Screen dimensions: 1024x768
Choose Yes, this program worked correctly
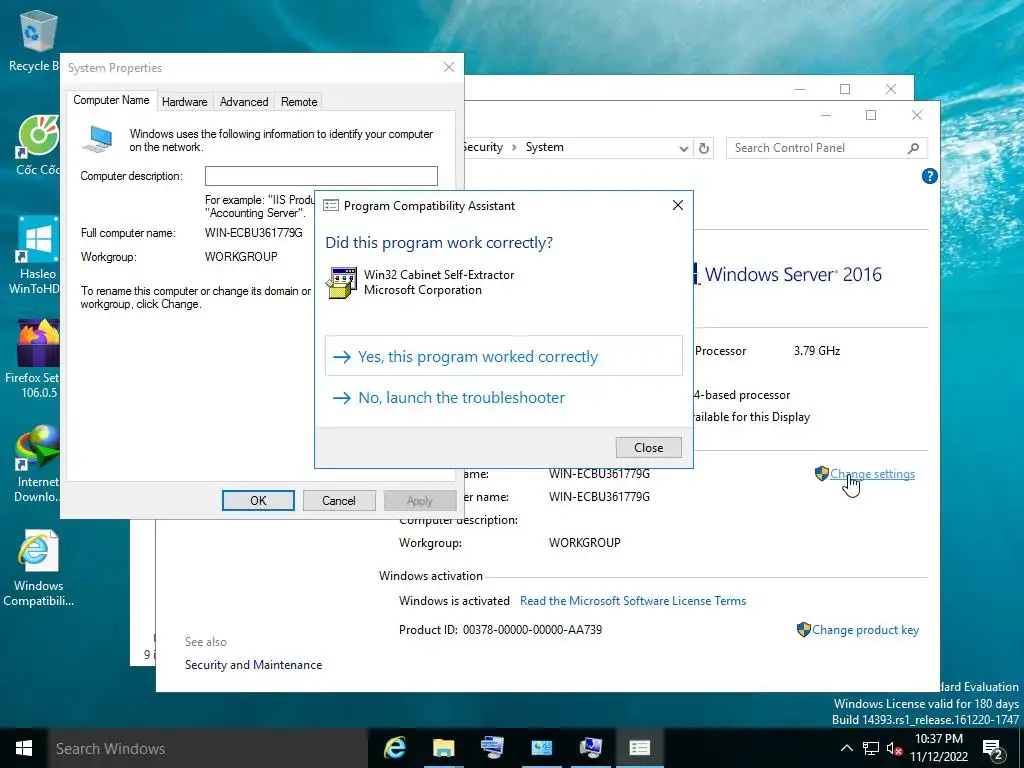coord(504,356)
